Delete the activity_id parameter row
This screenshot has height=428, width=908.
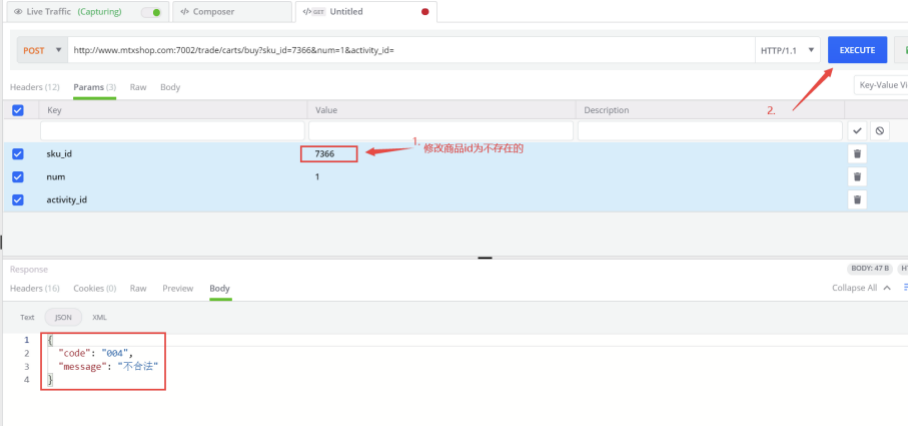[x=857, y=200]
